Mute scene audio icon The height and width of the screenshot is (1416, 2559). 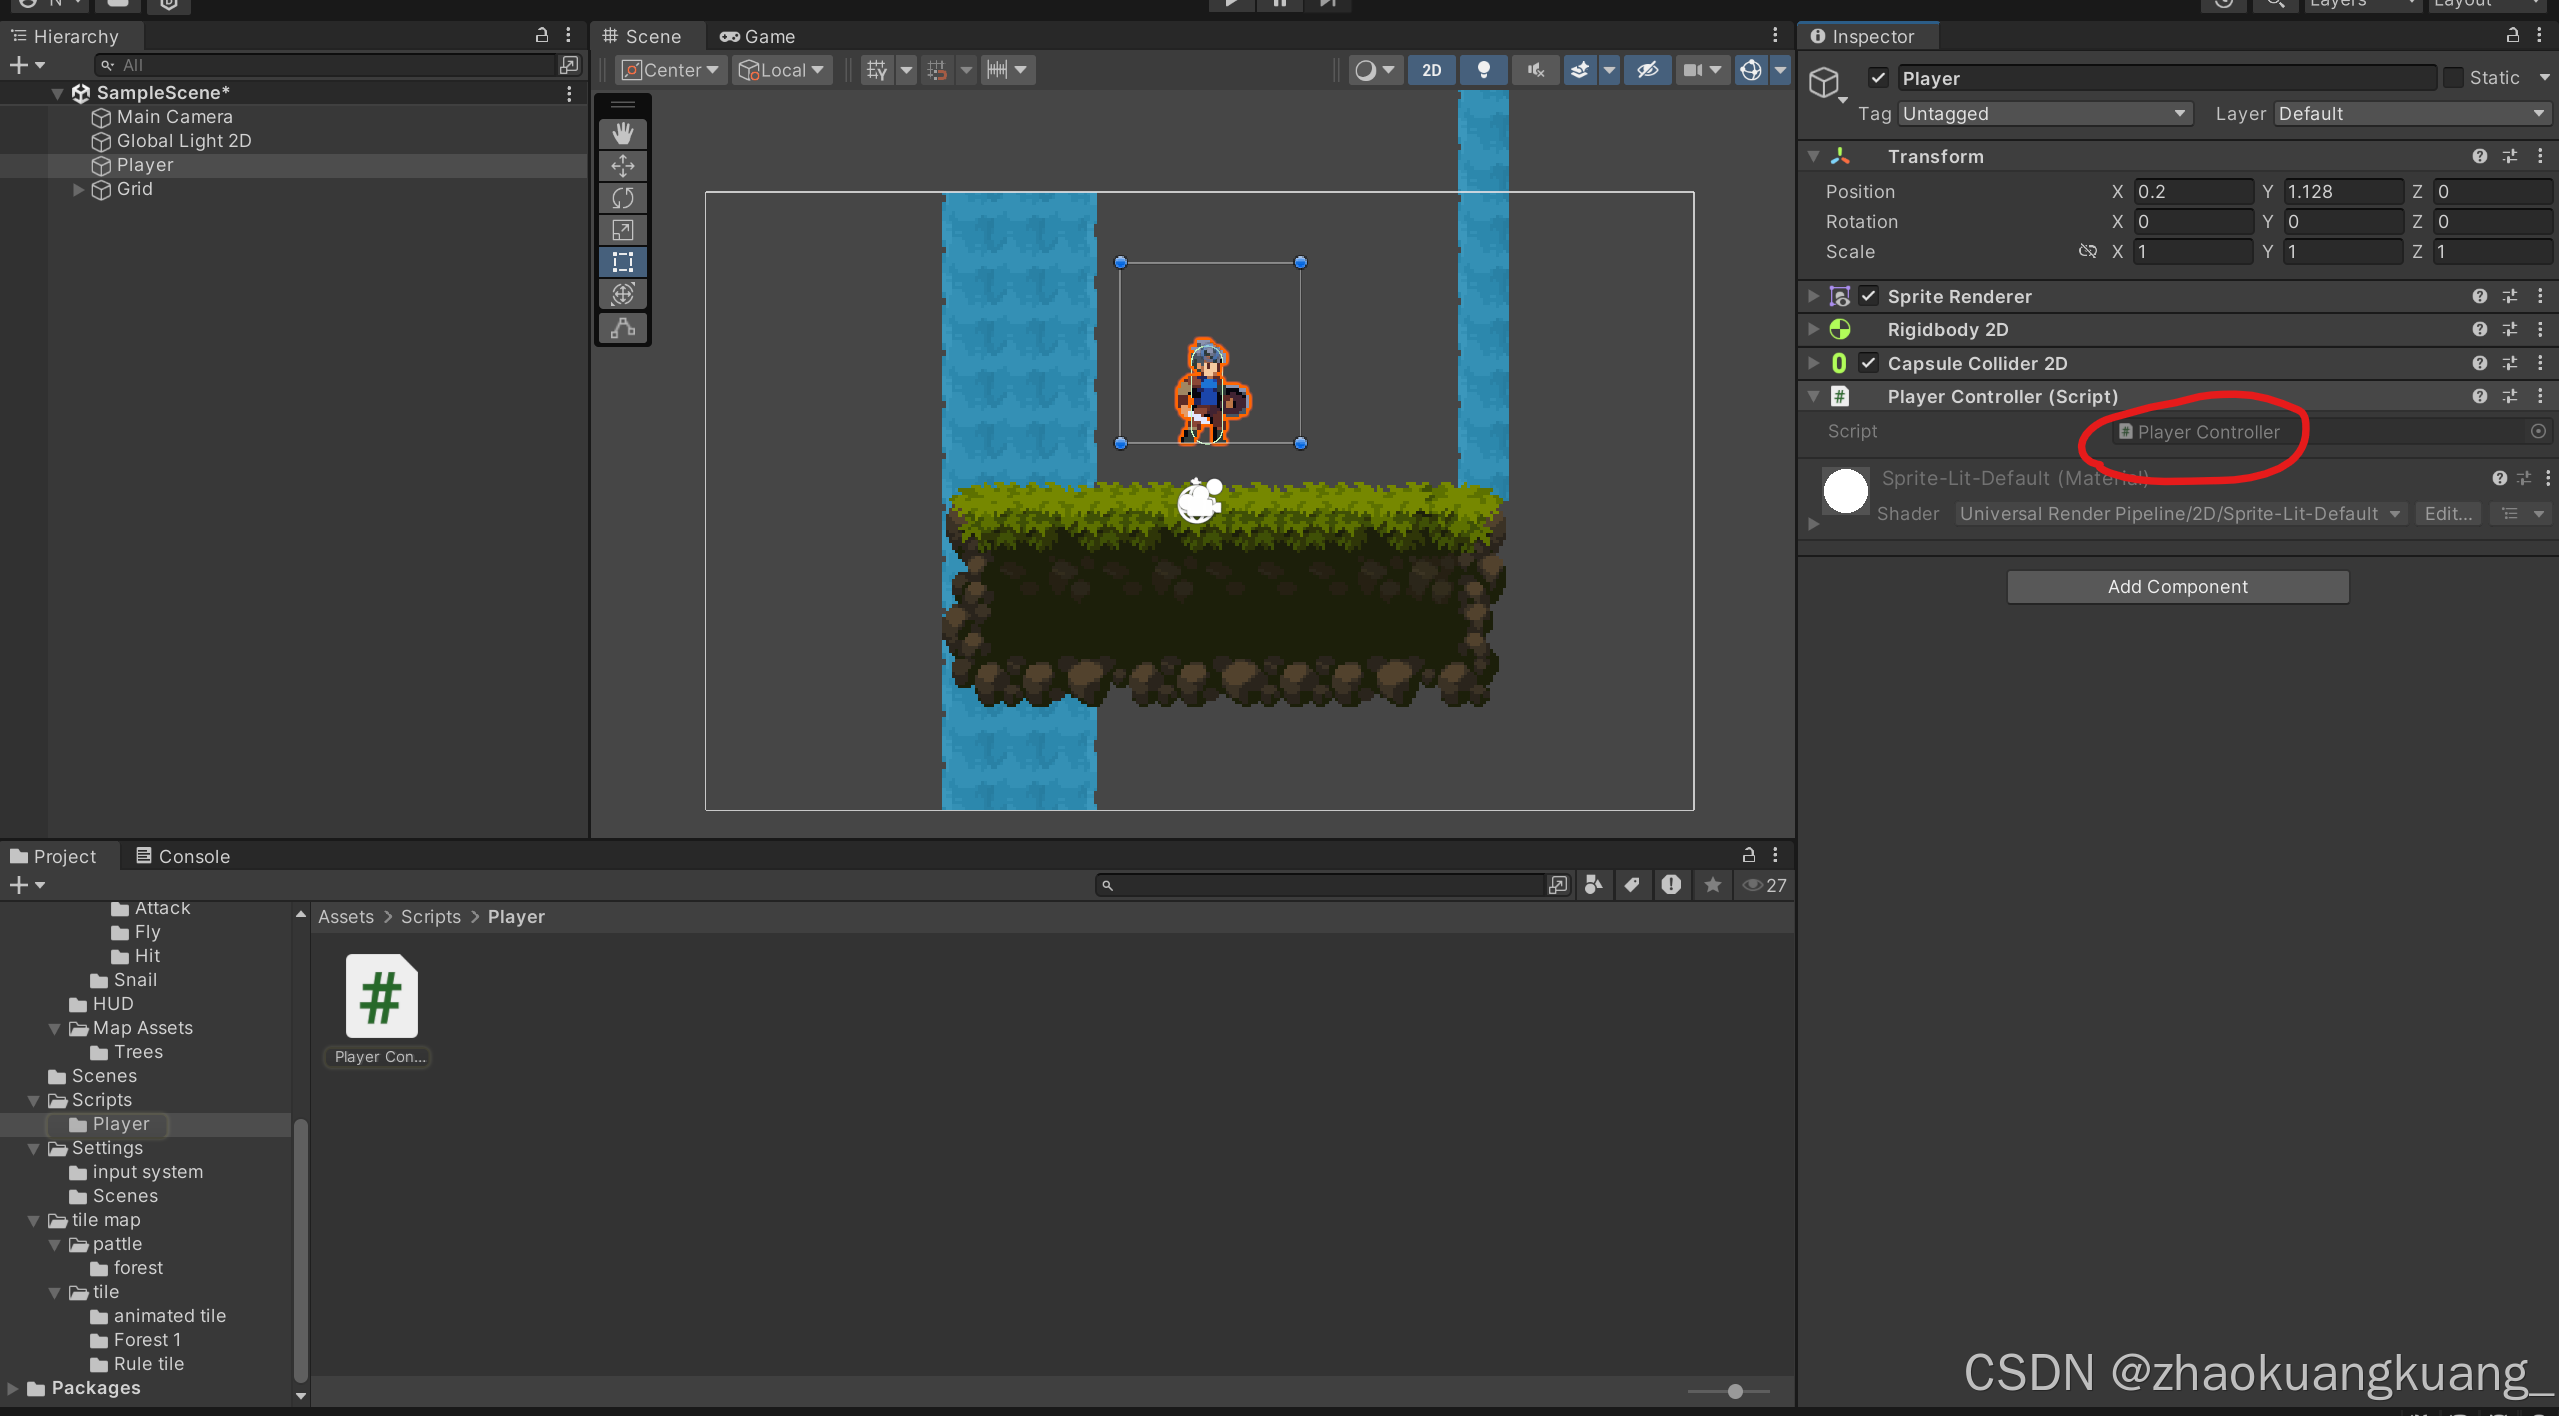click(1535, 70)
